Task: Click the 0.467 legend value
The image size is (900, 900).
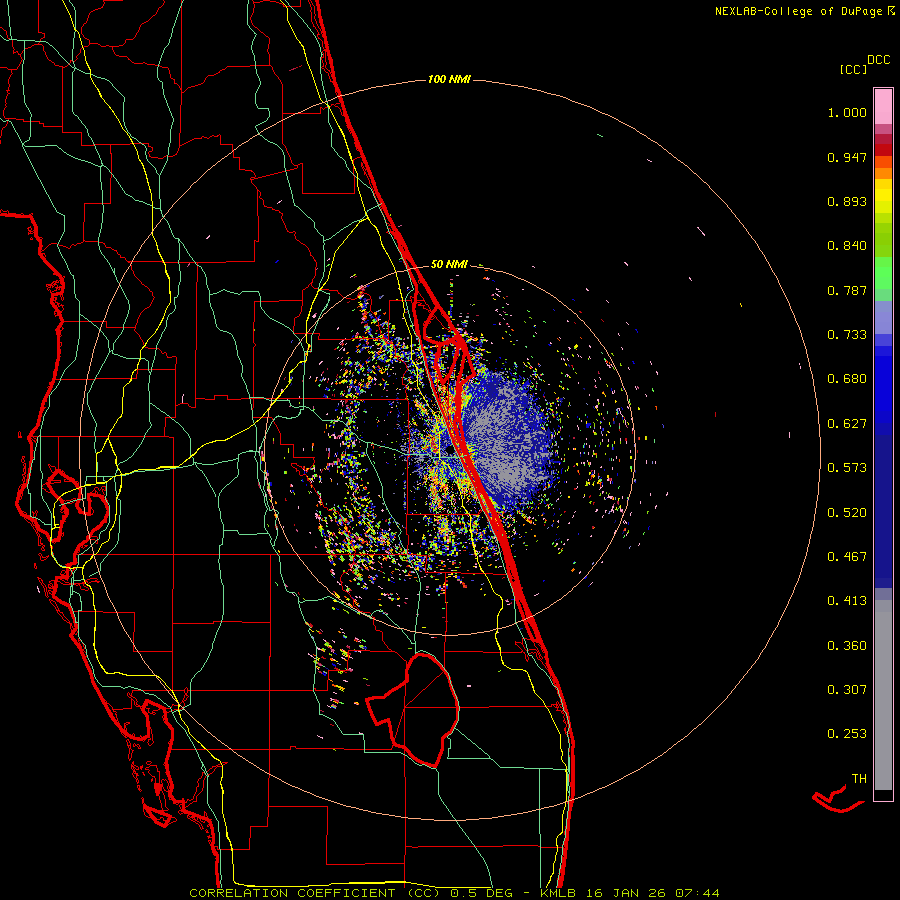Action: click(847, 557)
